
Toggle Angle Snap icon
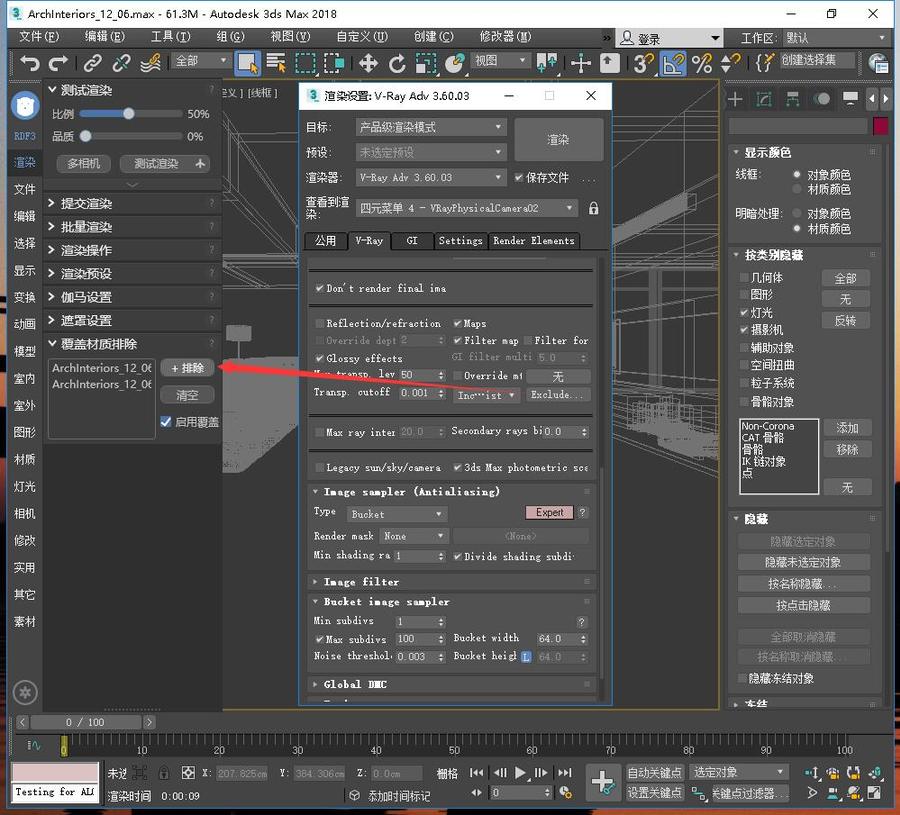click(x=673, y=63)
